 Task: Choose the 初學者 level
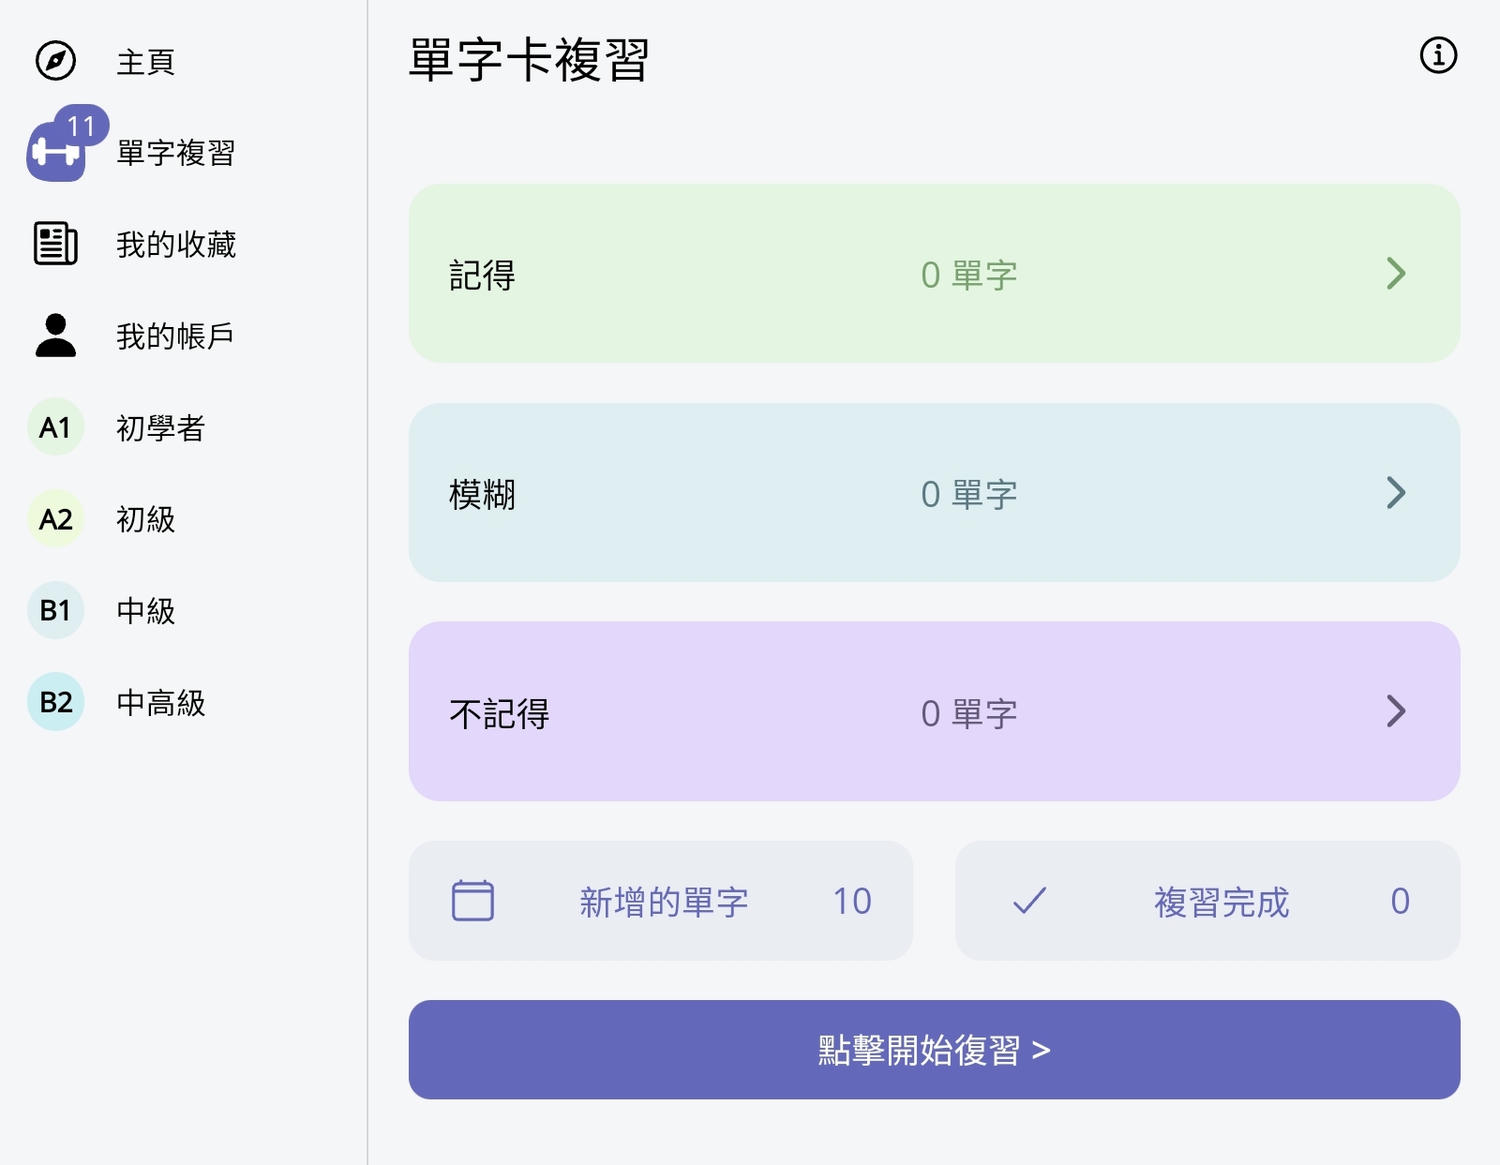[x=161, y=428]
